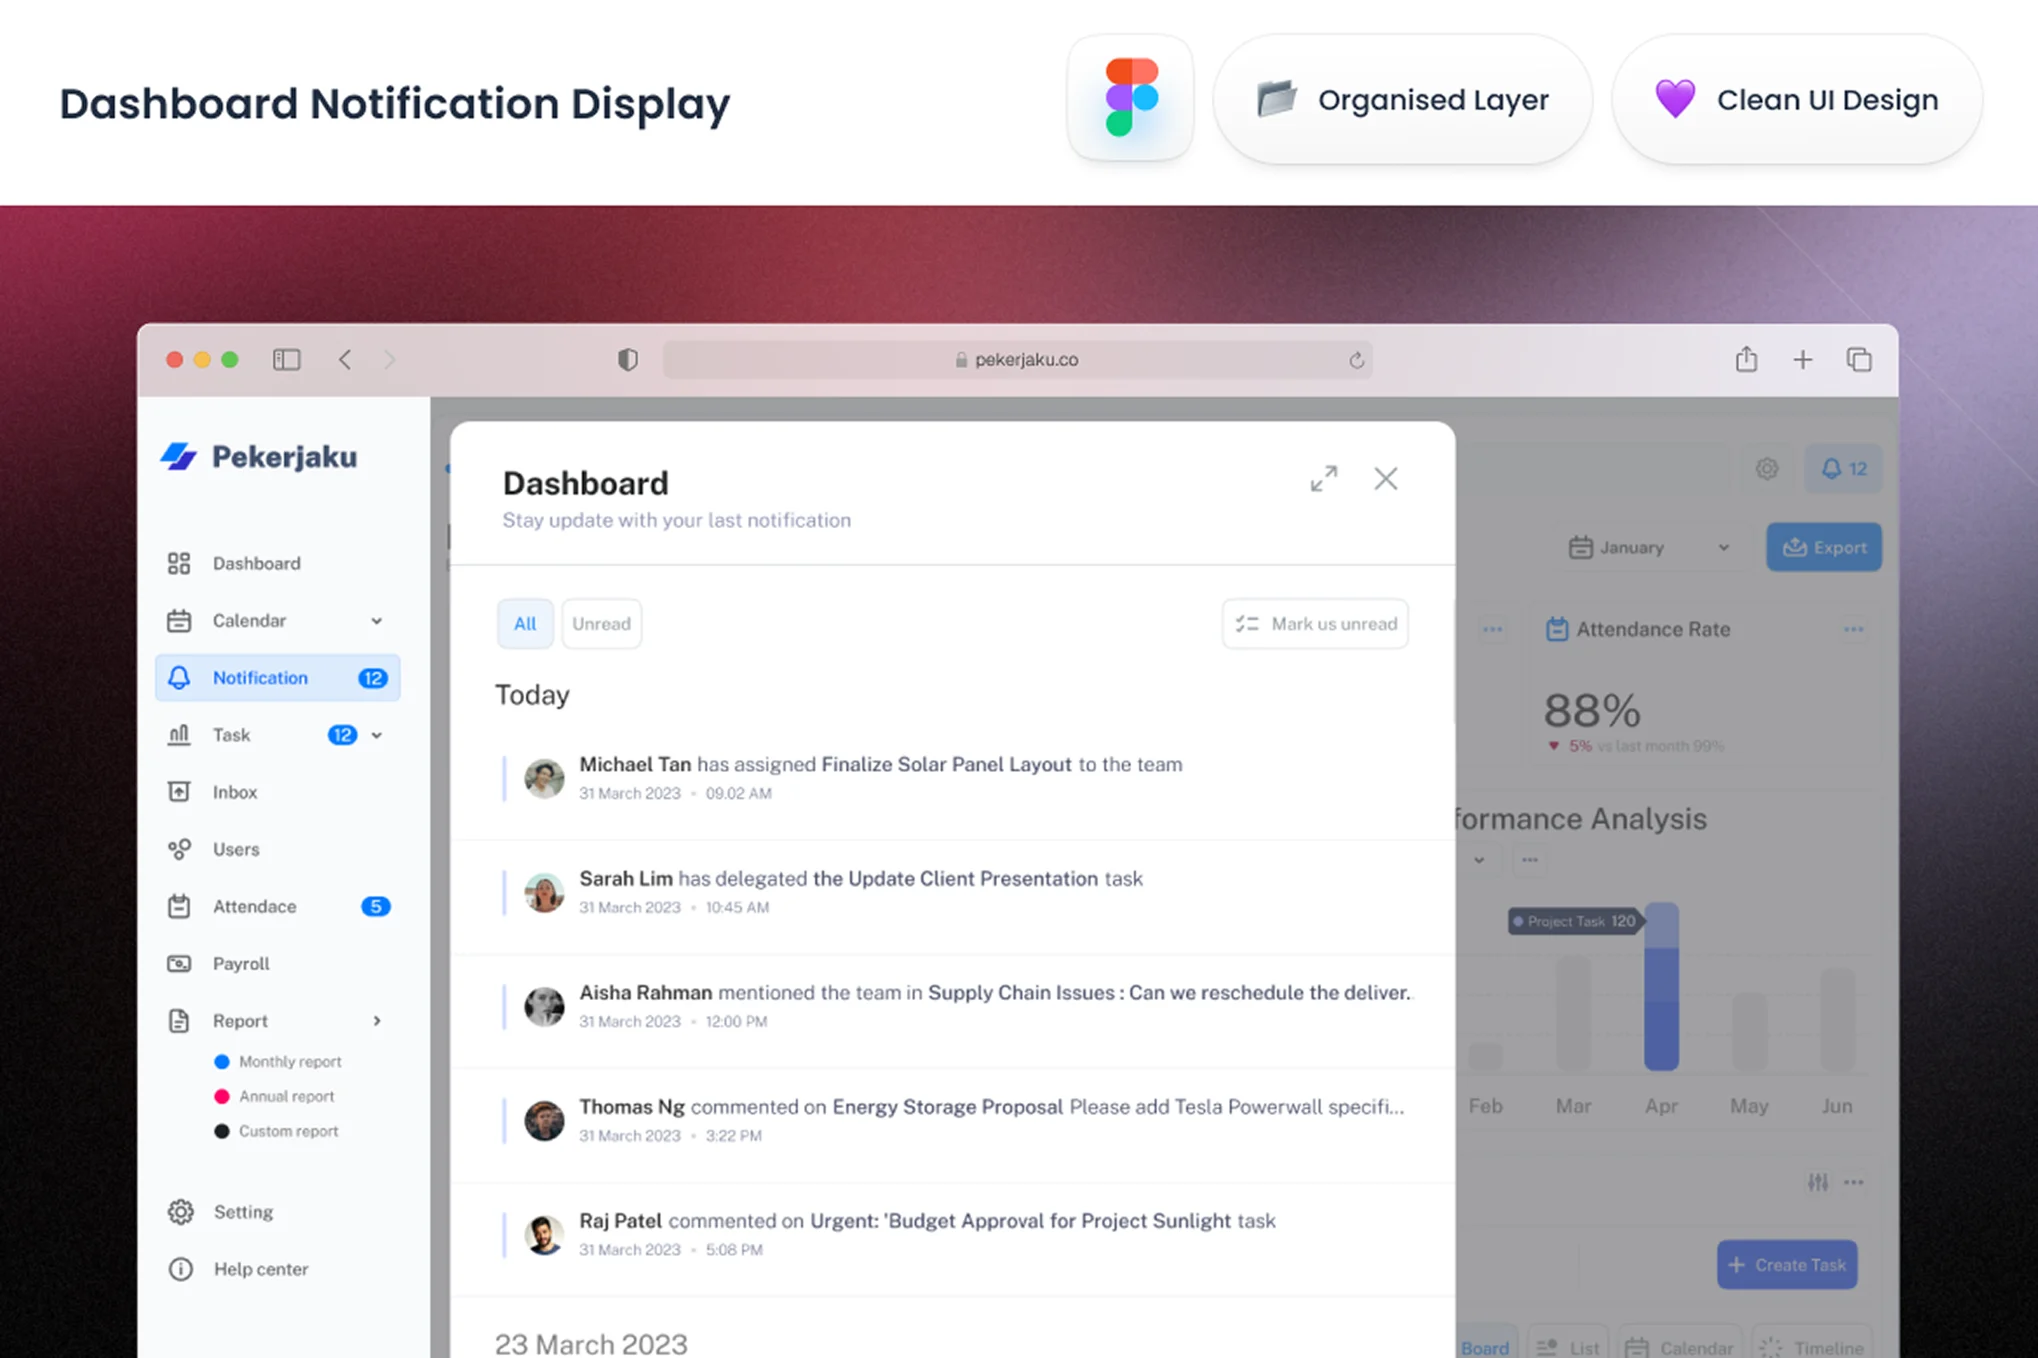Viewport: 2038px width, 1358px height.
Task: Click the settings gear in top bar
Action: pos(1767,468)
